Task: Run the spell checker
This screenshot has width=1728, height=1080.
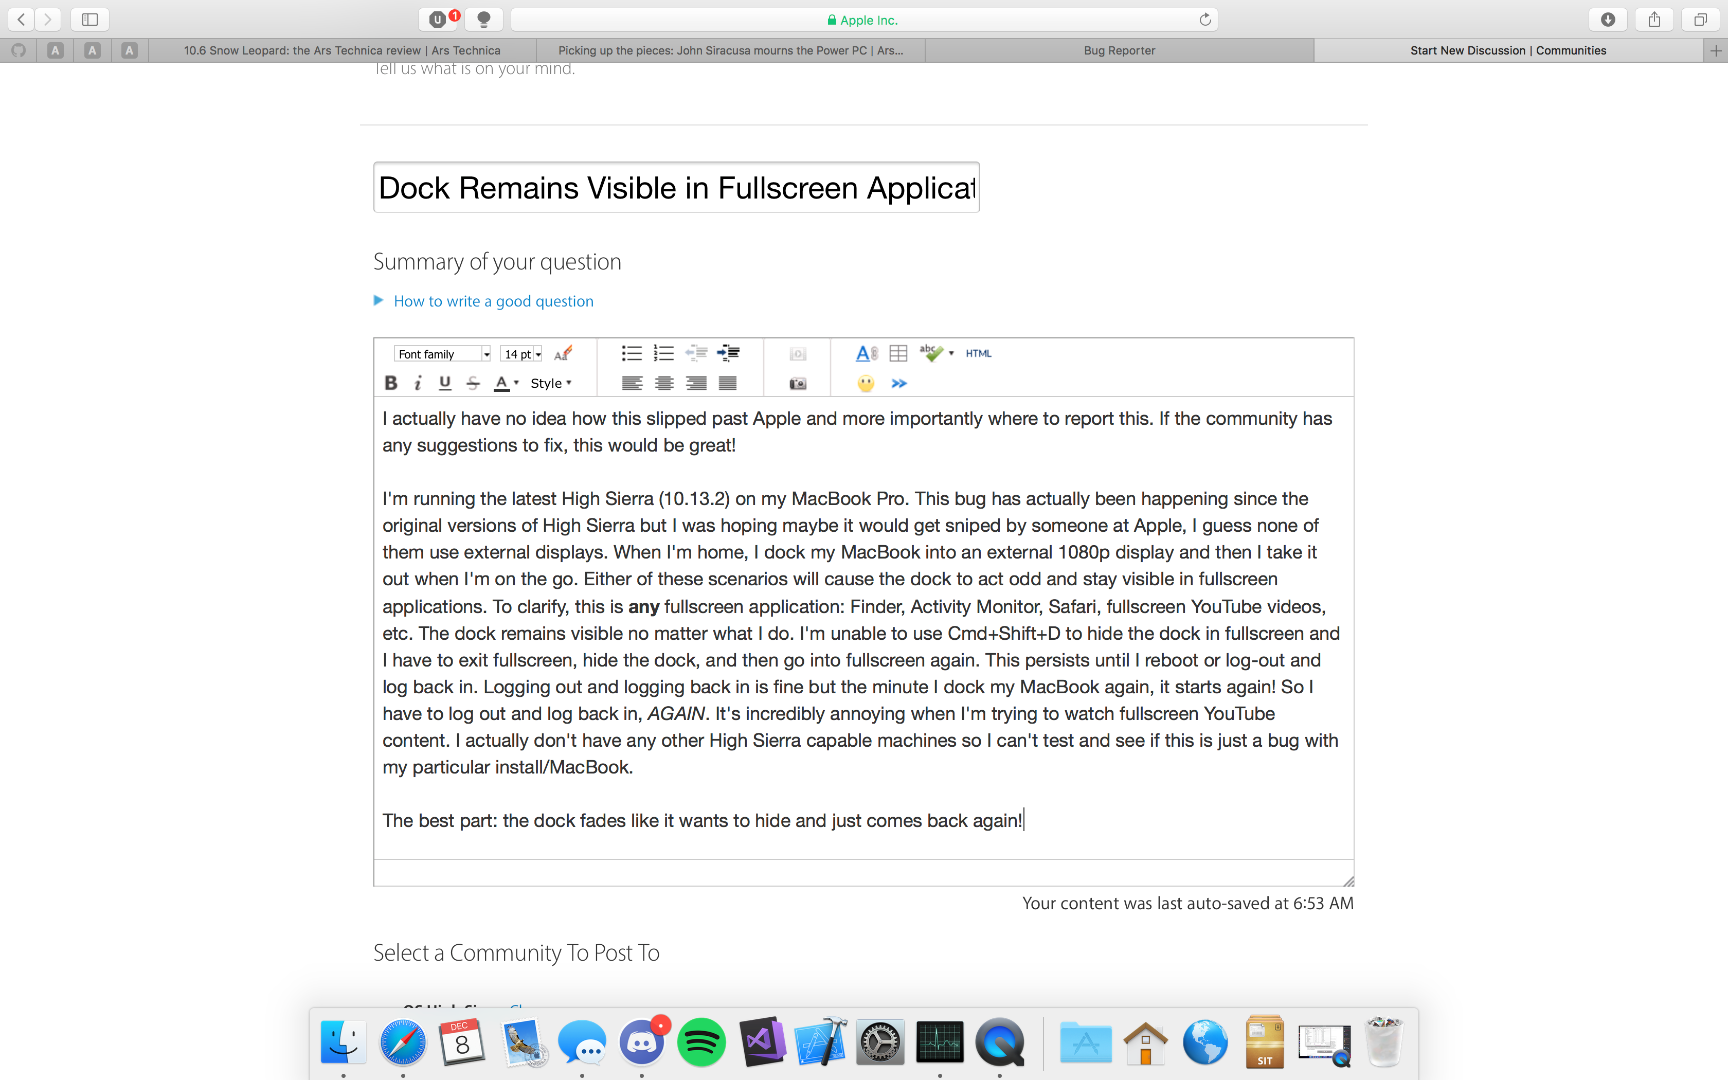Action: 931,353
